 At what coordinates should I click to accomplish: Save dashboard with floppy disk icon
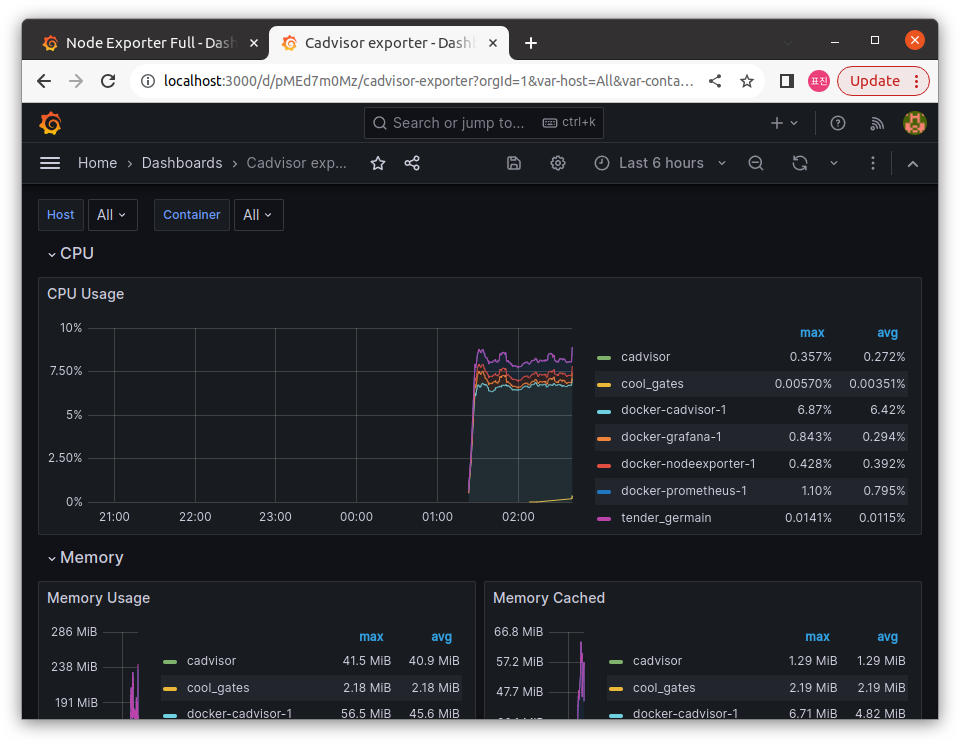tap(514, 163)
